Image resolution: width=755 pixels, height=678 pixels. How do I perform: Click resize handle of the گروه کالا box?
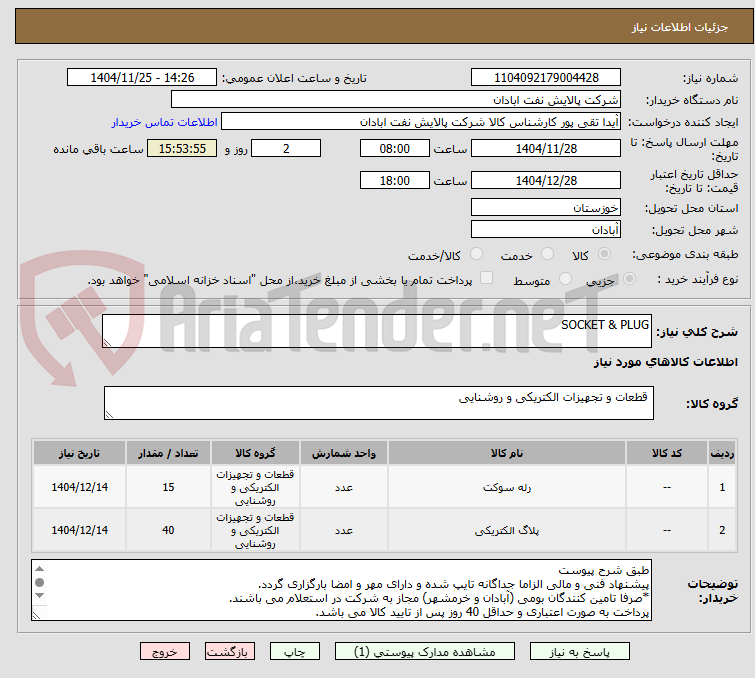tap(109, 415)
